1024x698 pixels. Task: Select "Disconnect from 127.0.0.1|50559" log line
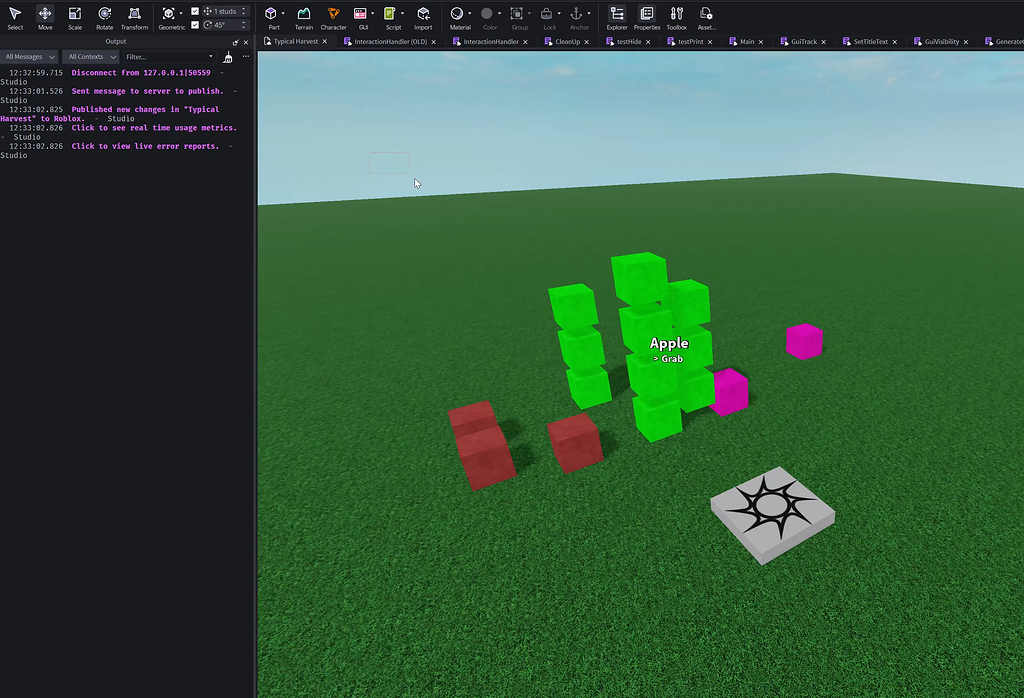141,73
